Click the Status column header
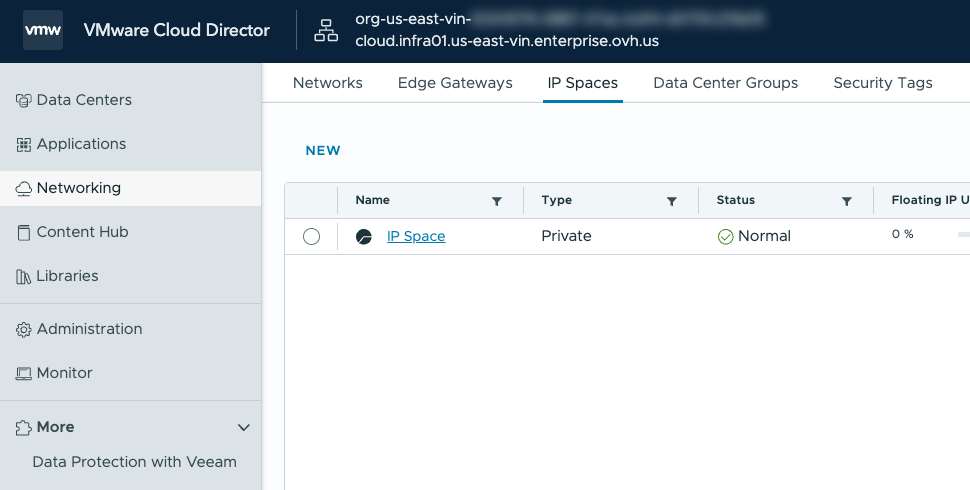This screenshot has width=970, height=490. click(x=736, y=200)
